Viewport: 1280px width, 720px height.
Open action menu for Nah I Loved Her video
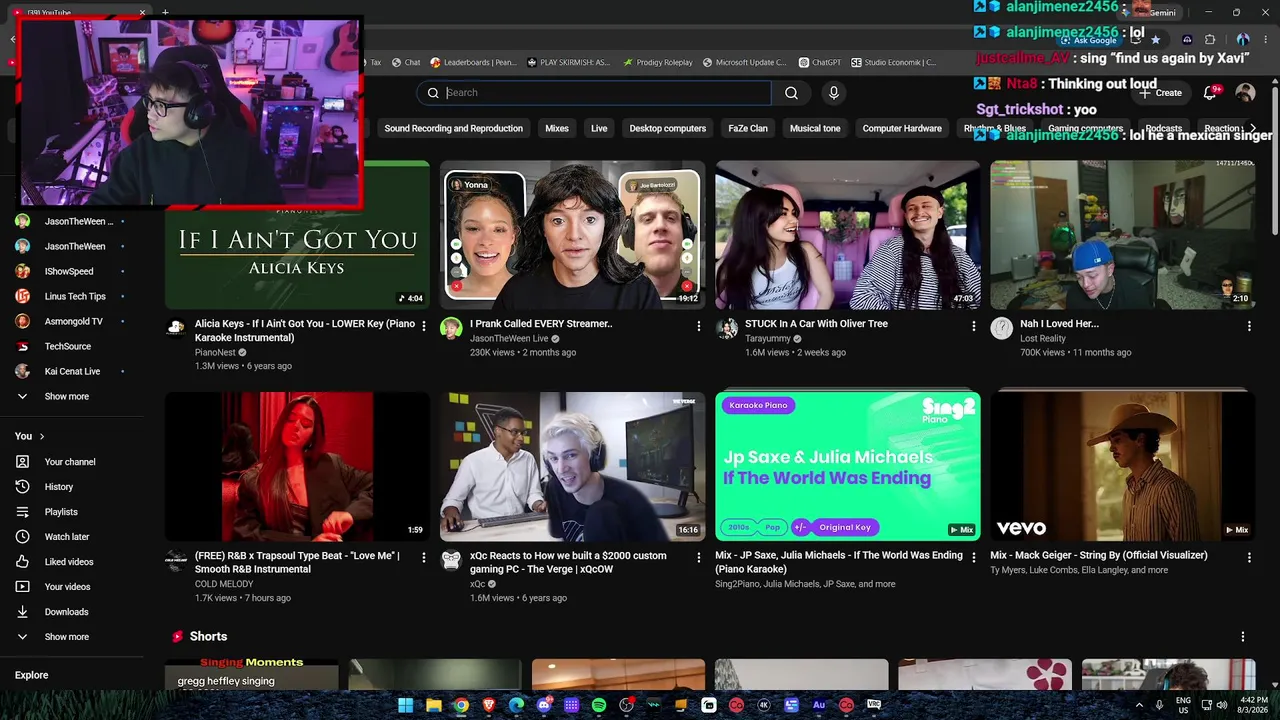point(1249,326)
